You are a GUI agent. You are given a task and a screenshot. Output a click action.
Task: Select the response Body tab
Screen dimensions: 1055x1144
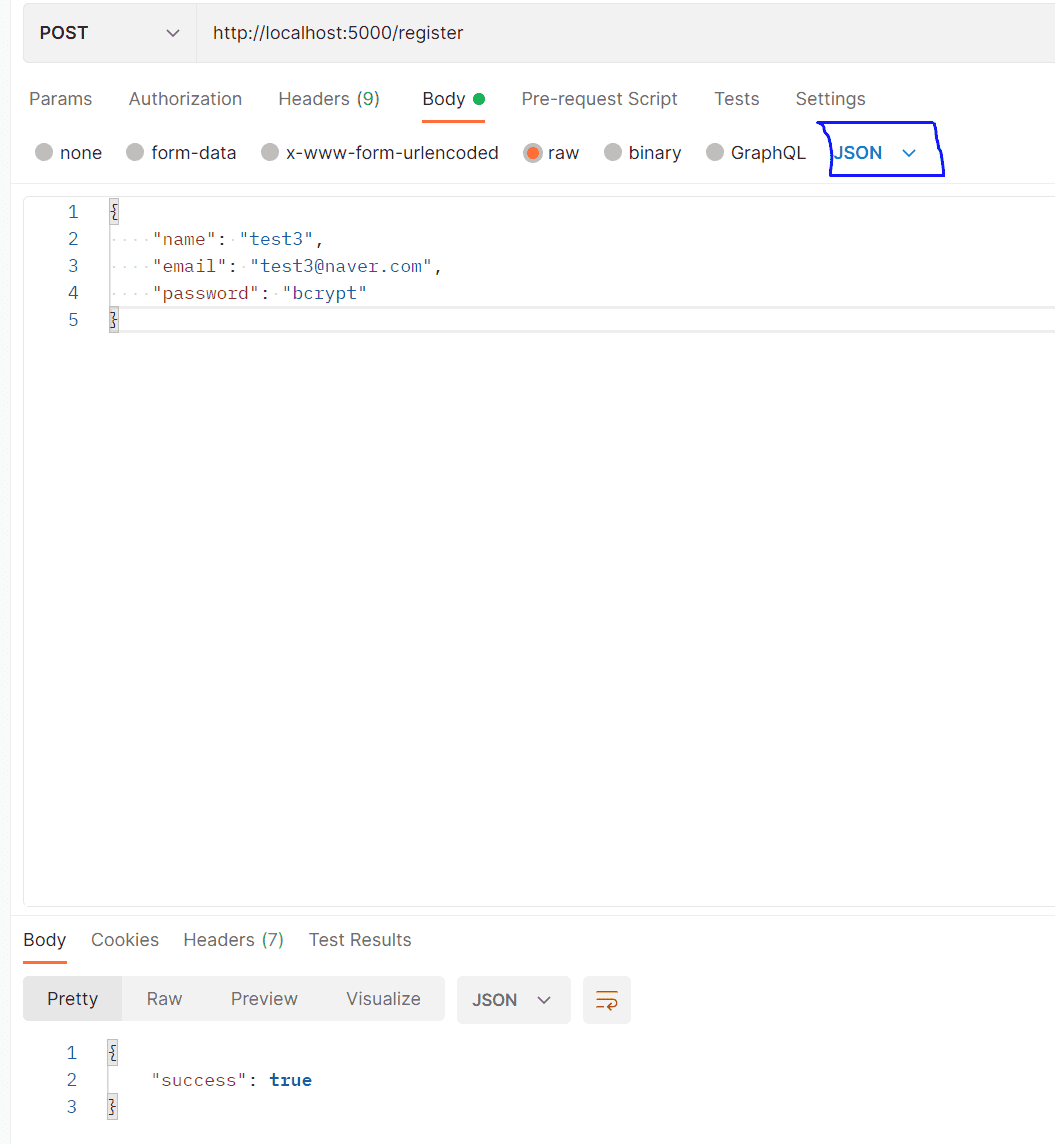click(45, 940)
